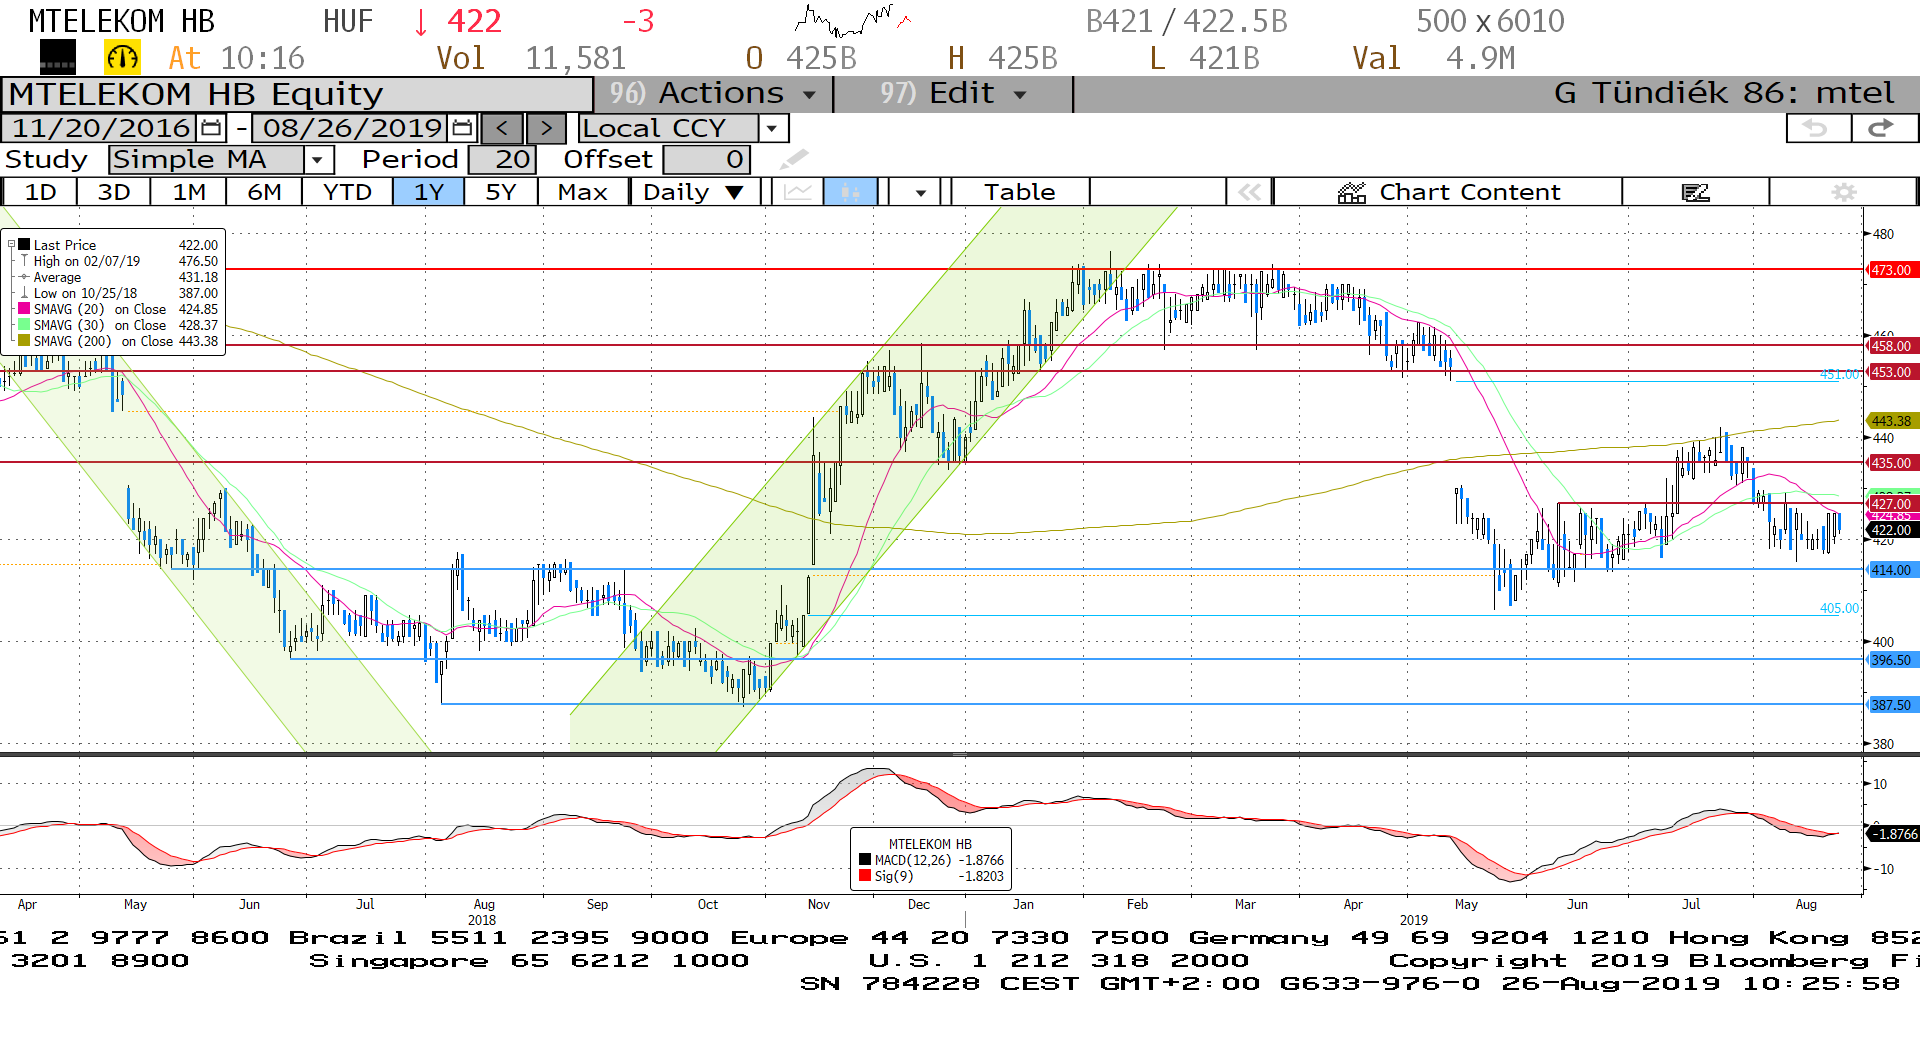Shift date range backward with left arrow
This screenshot has width=1920, height=1039.
click(502, 128)
